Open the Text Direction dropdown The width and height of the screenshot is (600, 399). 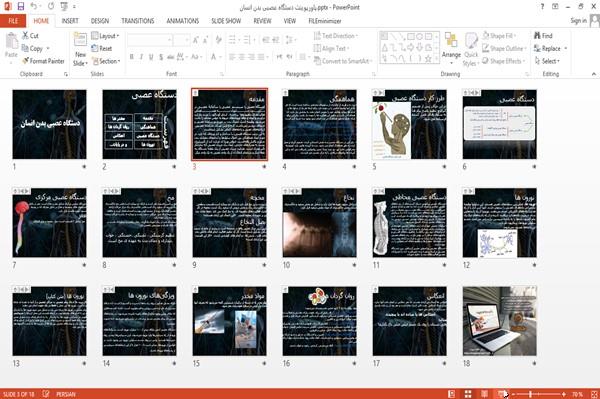coord(336,36)
